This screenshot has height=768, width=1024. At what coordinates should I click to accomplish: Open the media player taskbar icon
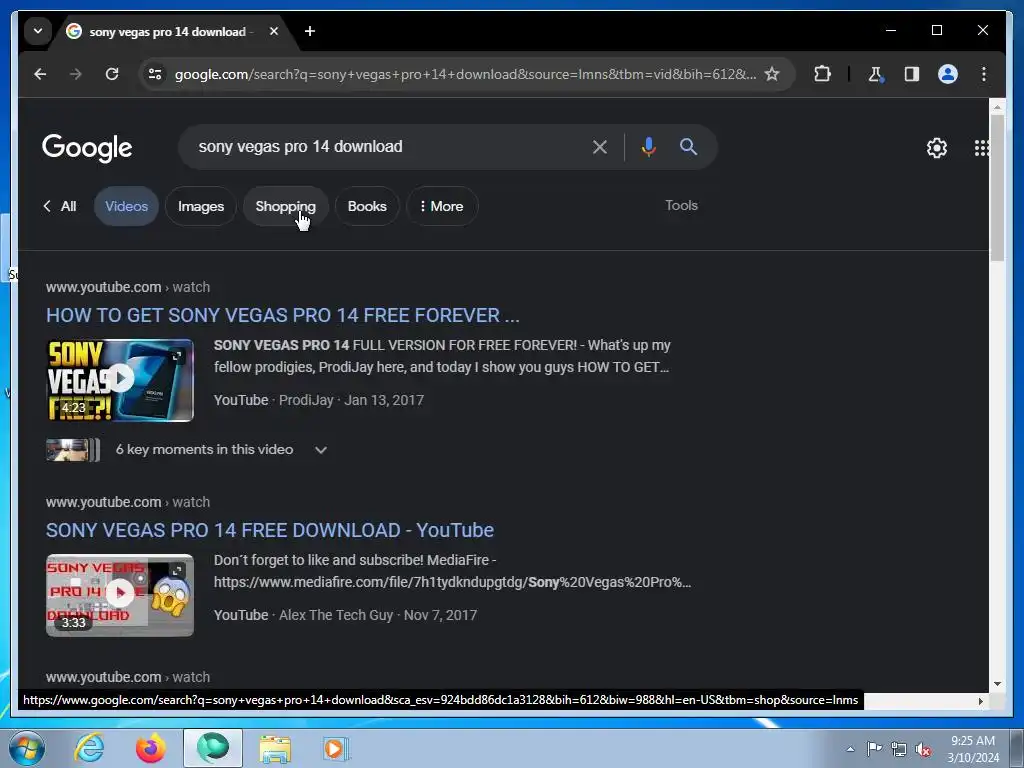336,748
